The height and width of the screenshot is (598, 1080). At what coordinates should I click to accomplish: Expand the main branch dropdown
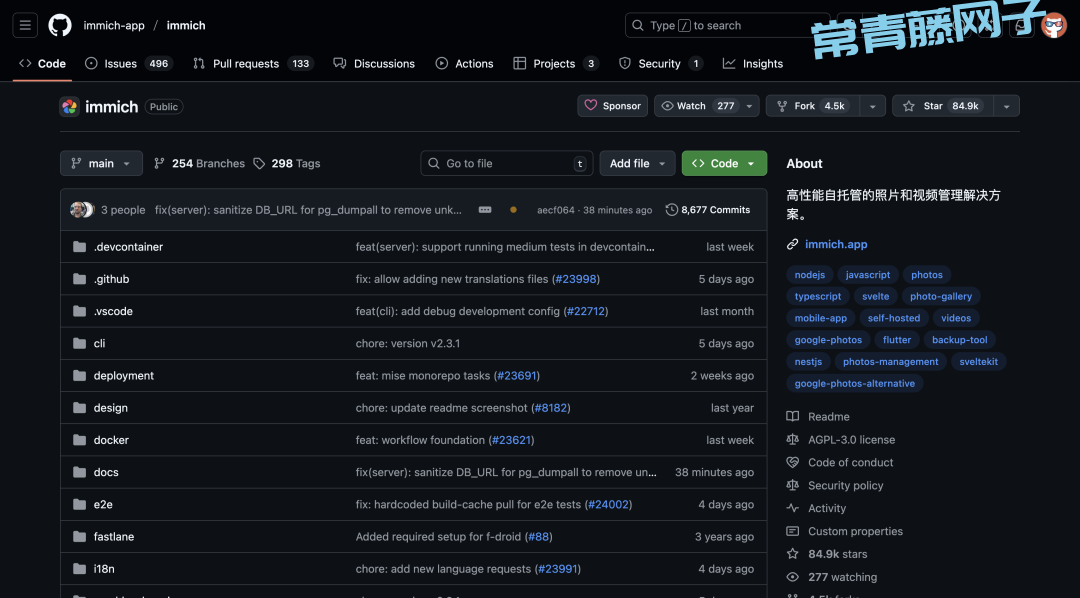[101, 164]
